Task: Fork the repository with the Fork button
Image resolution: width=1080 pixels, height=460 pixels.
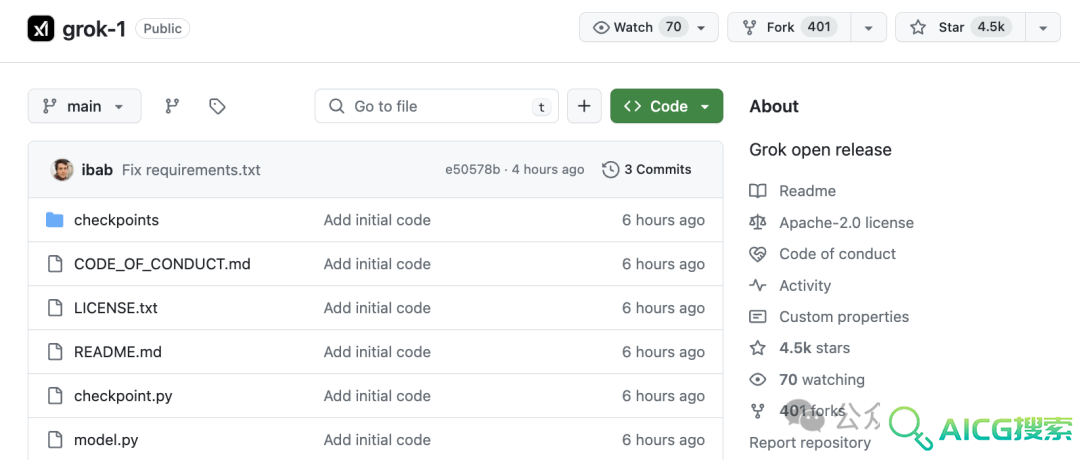Action: 789,28
